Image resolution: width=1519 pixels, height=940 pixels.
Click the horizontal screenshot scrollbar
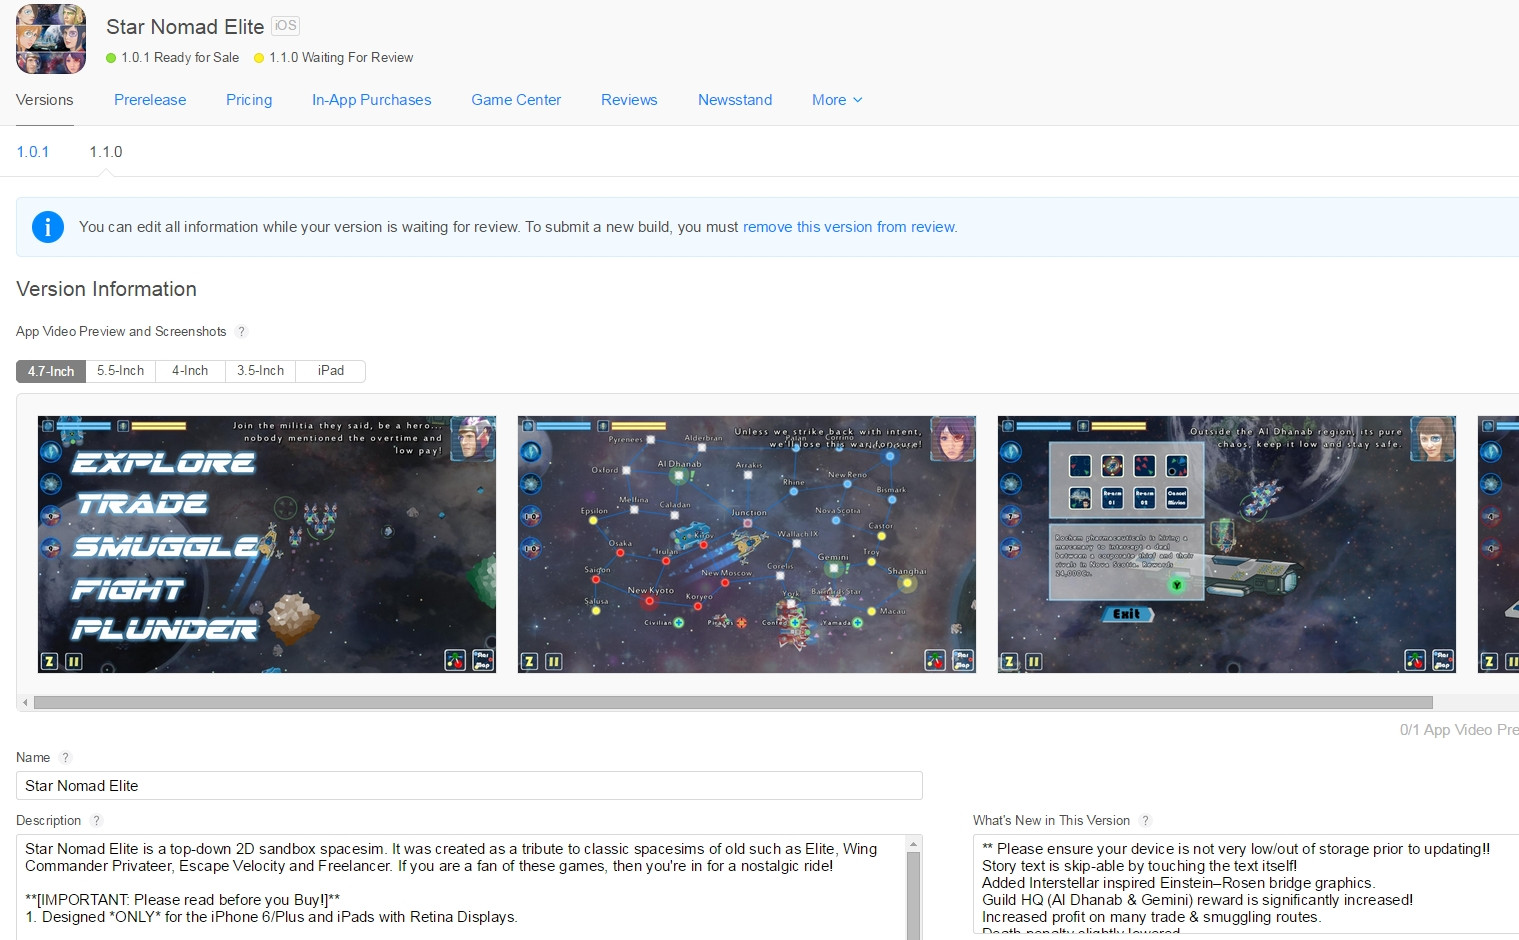coord(733,703)
